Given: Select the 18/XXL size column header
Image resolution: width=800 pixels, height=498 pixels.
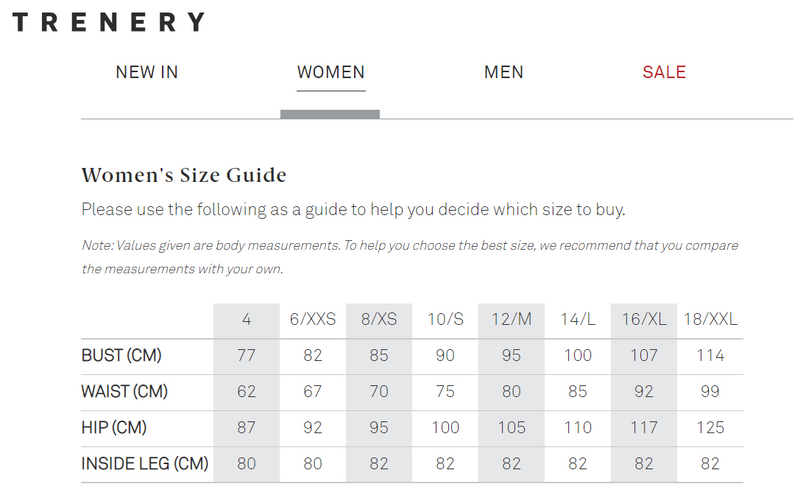Looking at the screenshot, I should 710,320.
